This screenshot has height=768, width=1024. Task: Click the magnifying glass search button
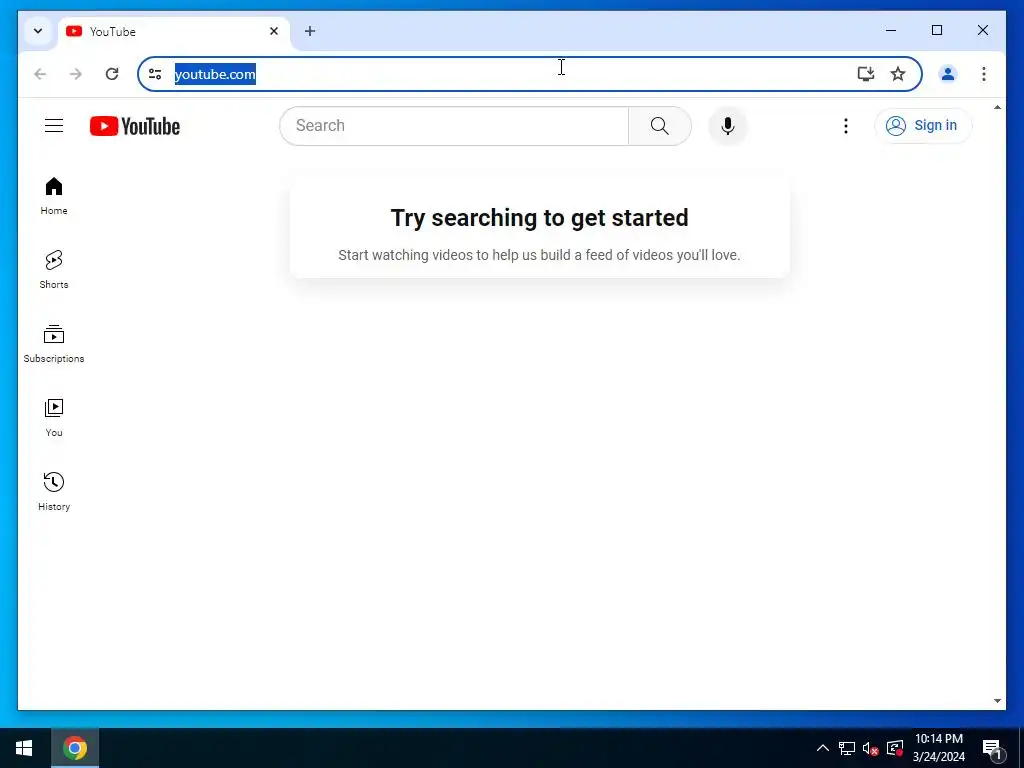pyautogui.click(x=660, y=125)
